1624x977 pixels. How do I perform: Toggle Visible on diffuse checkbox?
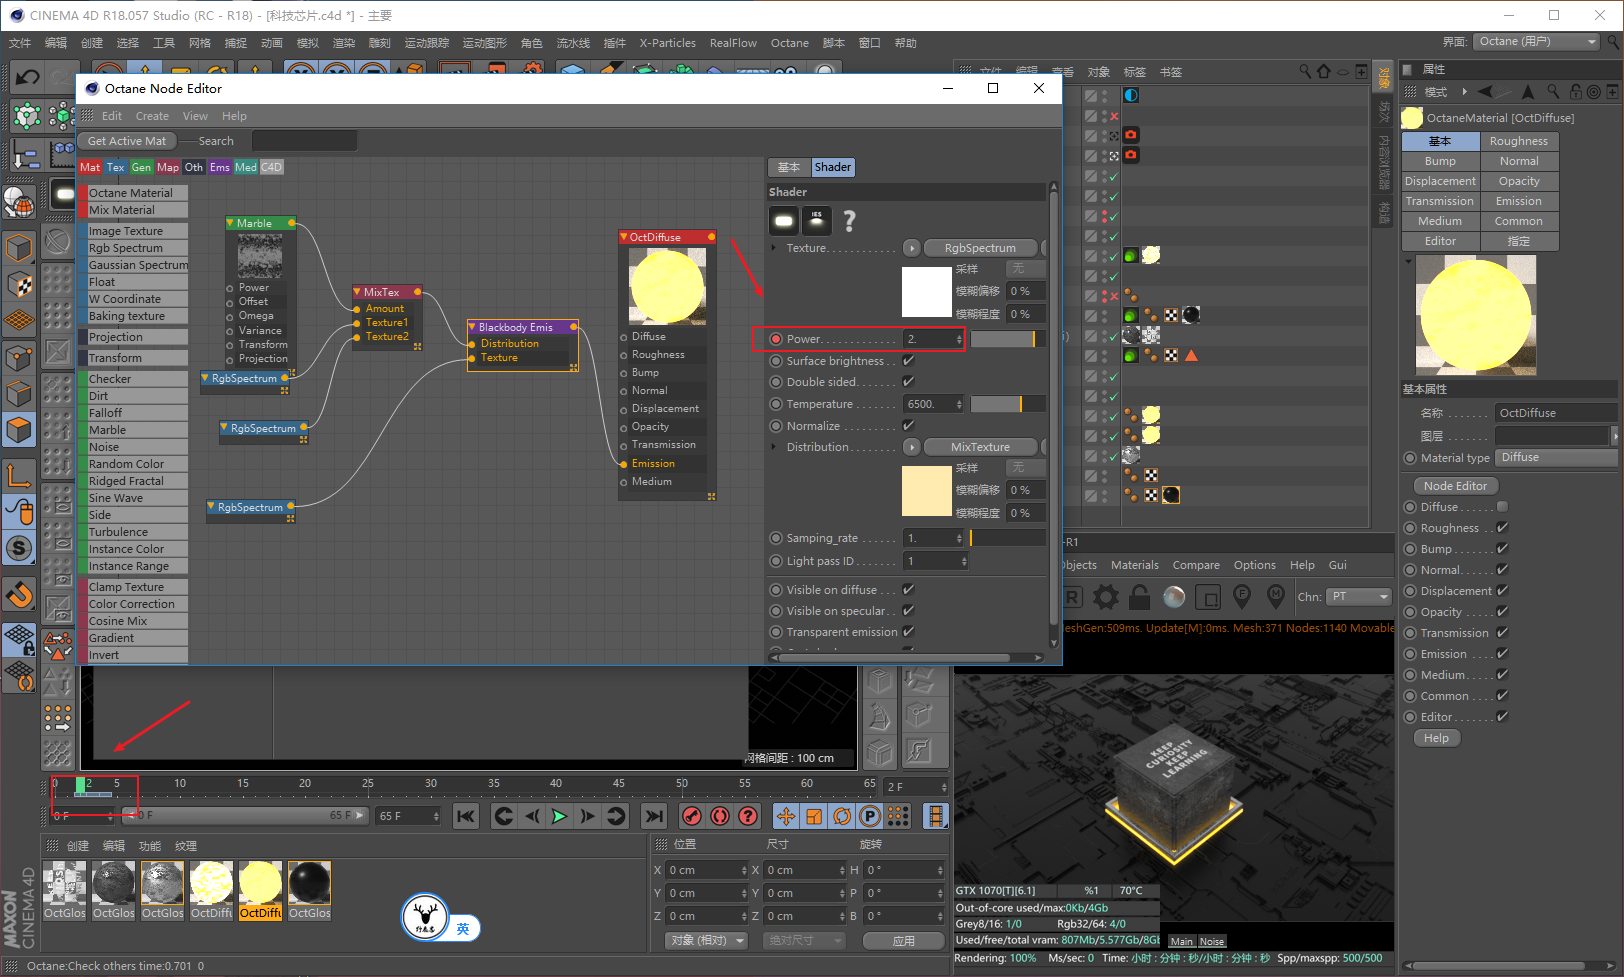(909, 590)
